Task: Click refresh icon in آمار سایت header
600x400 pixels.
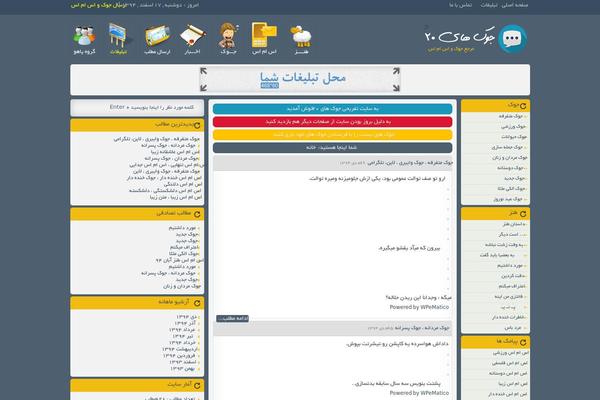Action: (197, 385)
